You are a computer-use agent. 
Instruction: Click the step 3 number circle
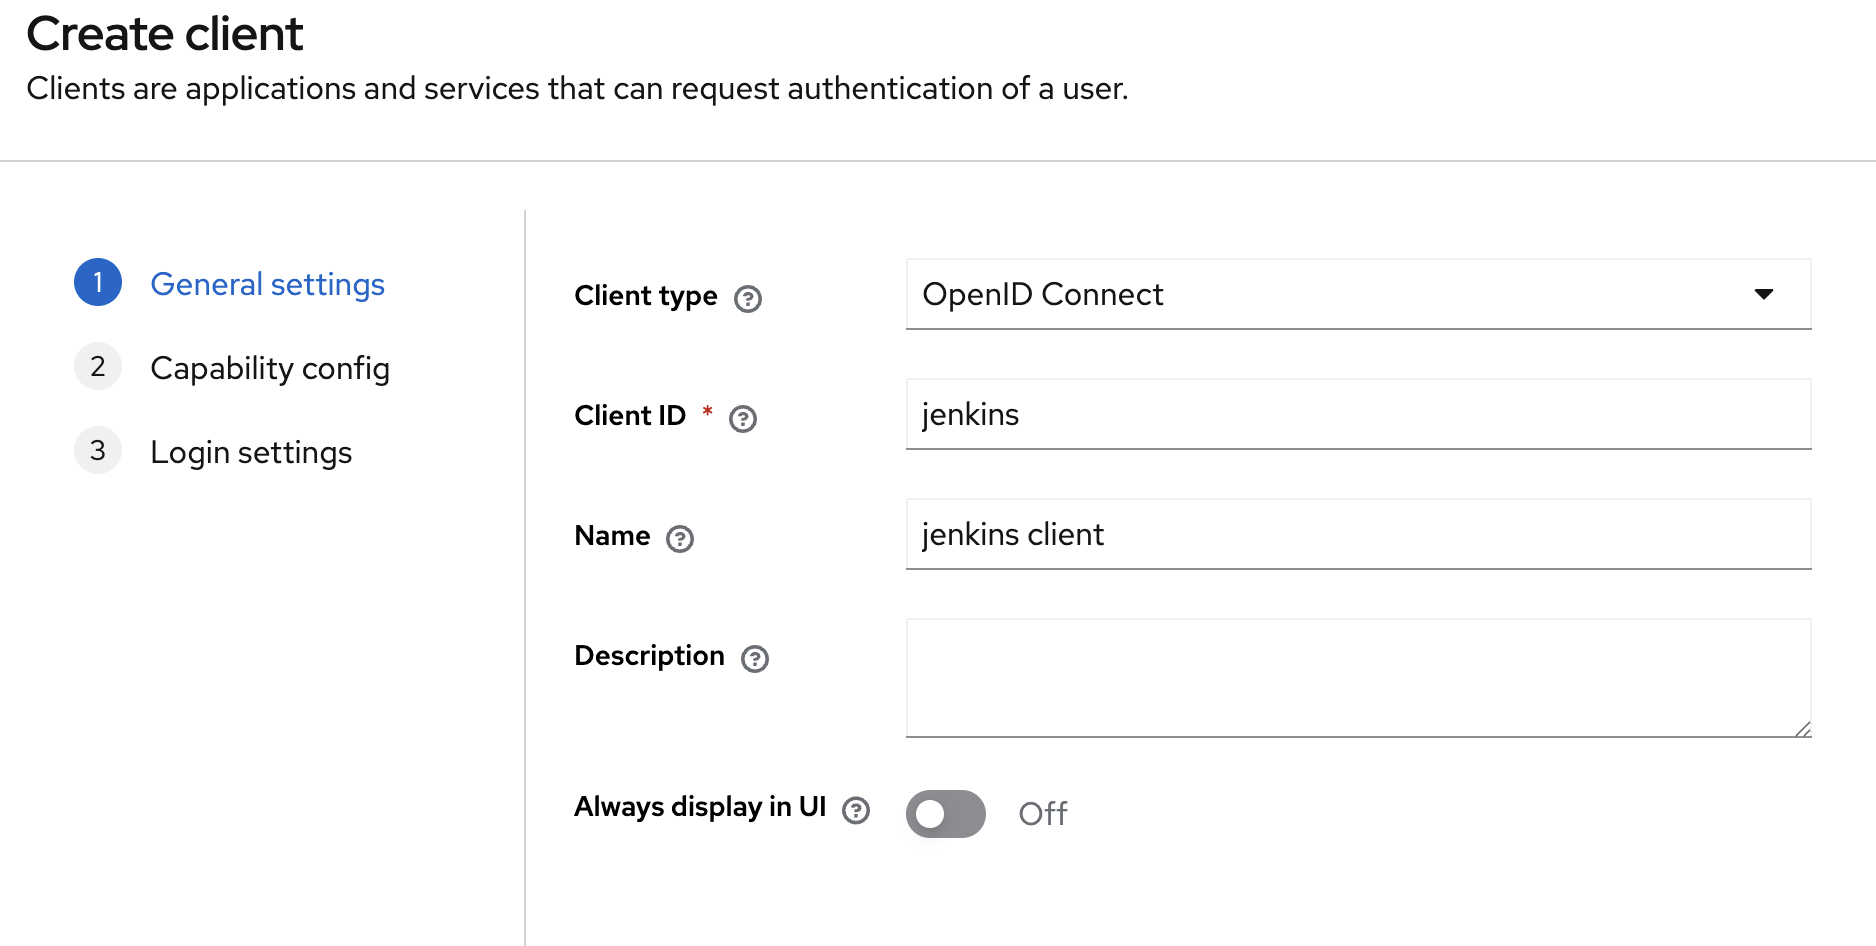pos(98,450)
